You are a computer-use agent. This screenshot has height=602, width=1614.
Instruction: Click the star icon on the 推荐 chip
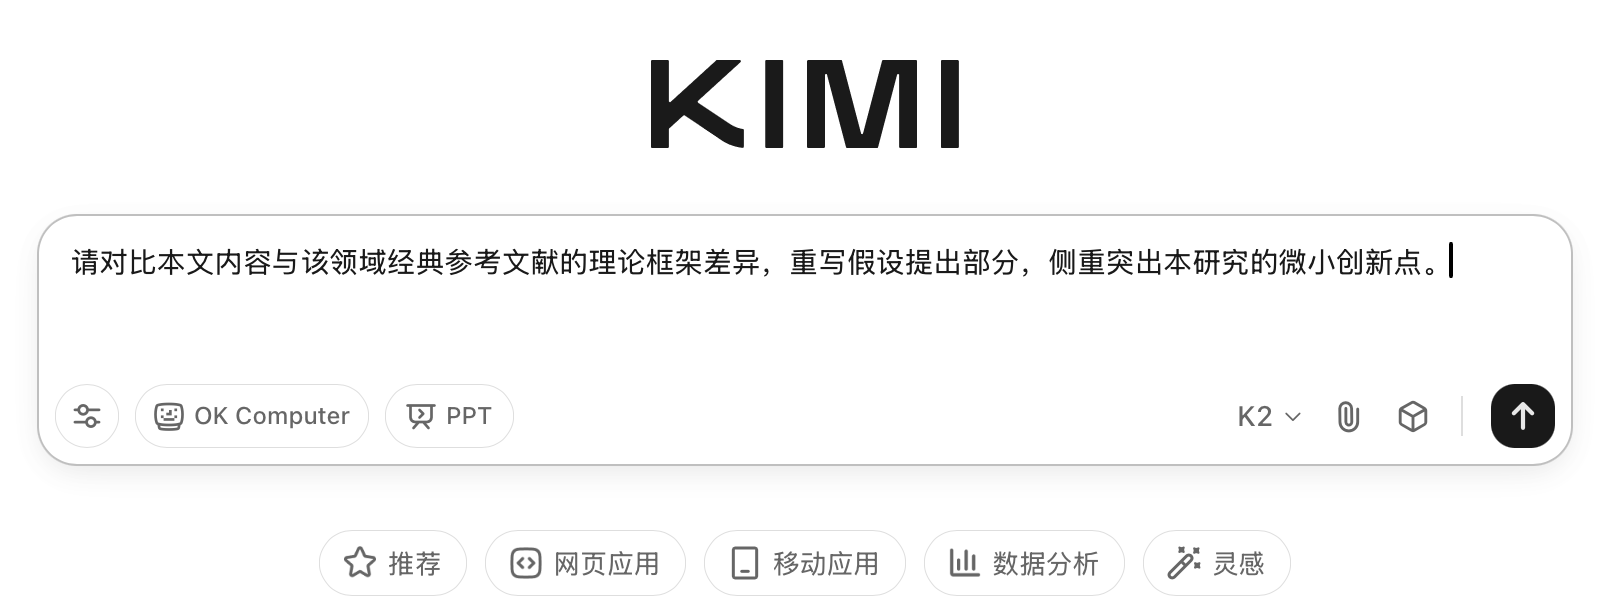coord(360,563)
